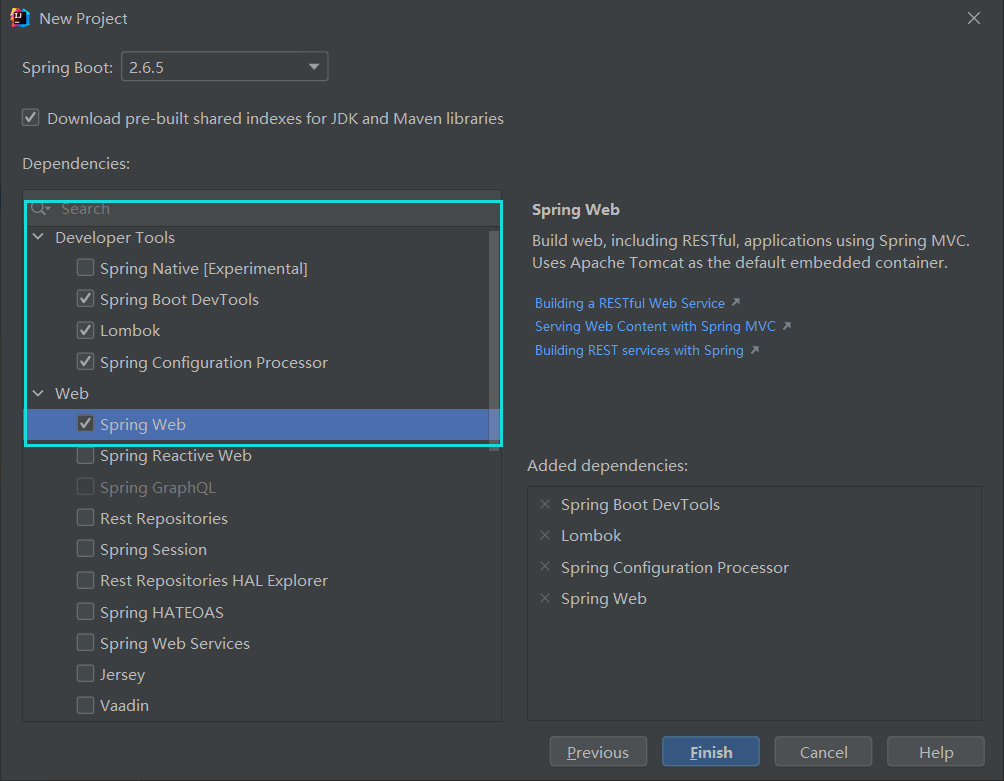Collapse the Web group
1004x781 pixels.
(38, 393)
